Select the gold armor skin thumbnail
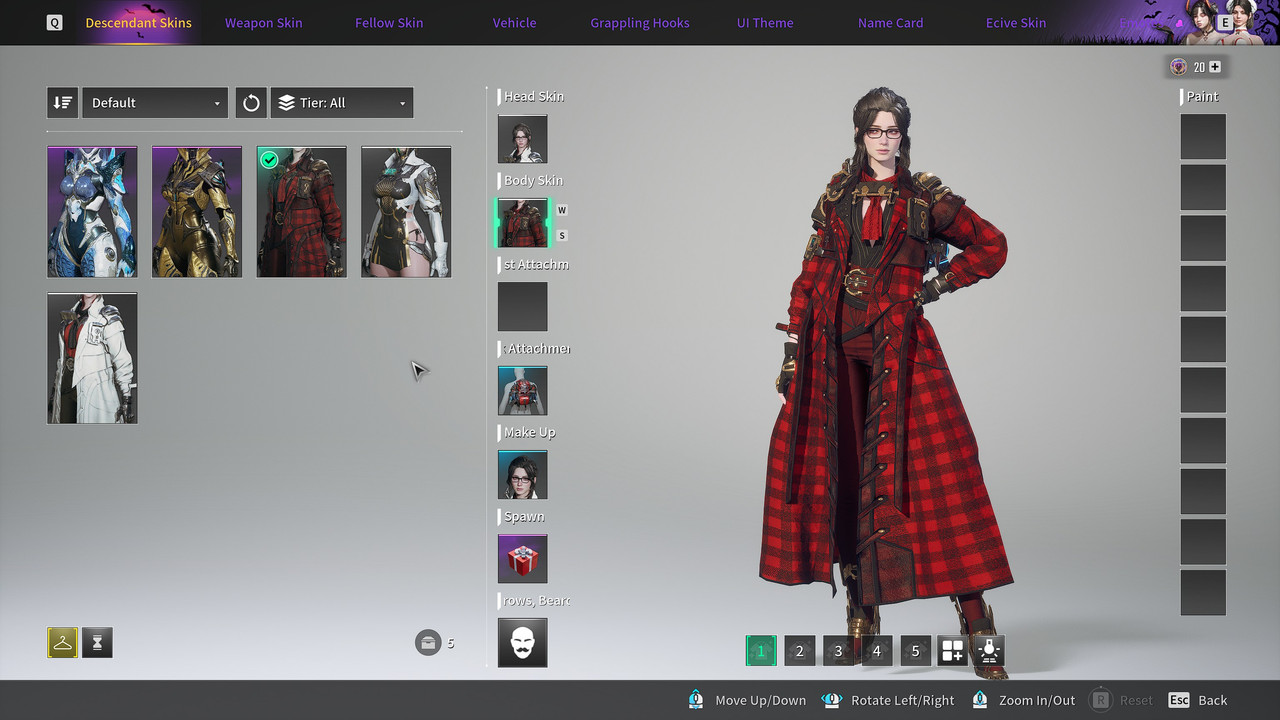 197,212
